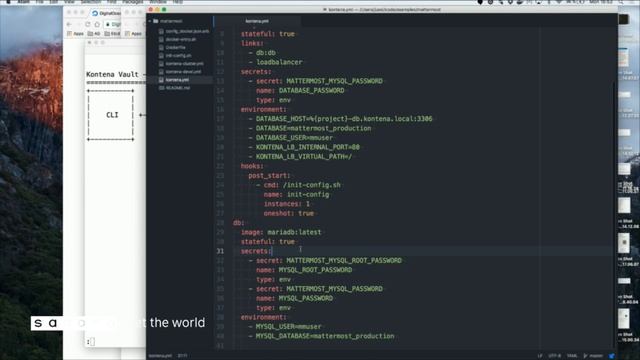Image resolution: width=640 pixels, height=360 pixels.
Task: Open kontena-cluster.yml in the tree view
Action: click(184, 64)
